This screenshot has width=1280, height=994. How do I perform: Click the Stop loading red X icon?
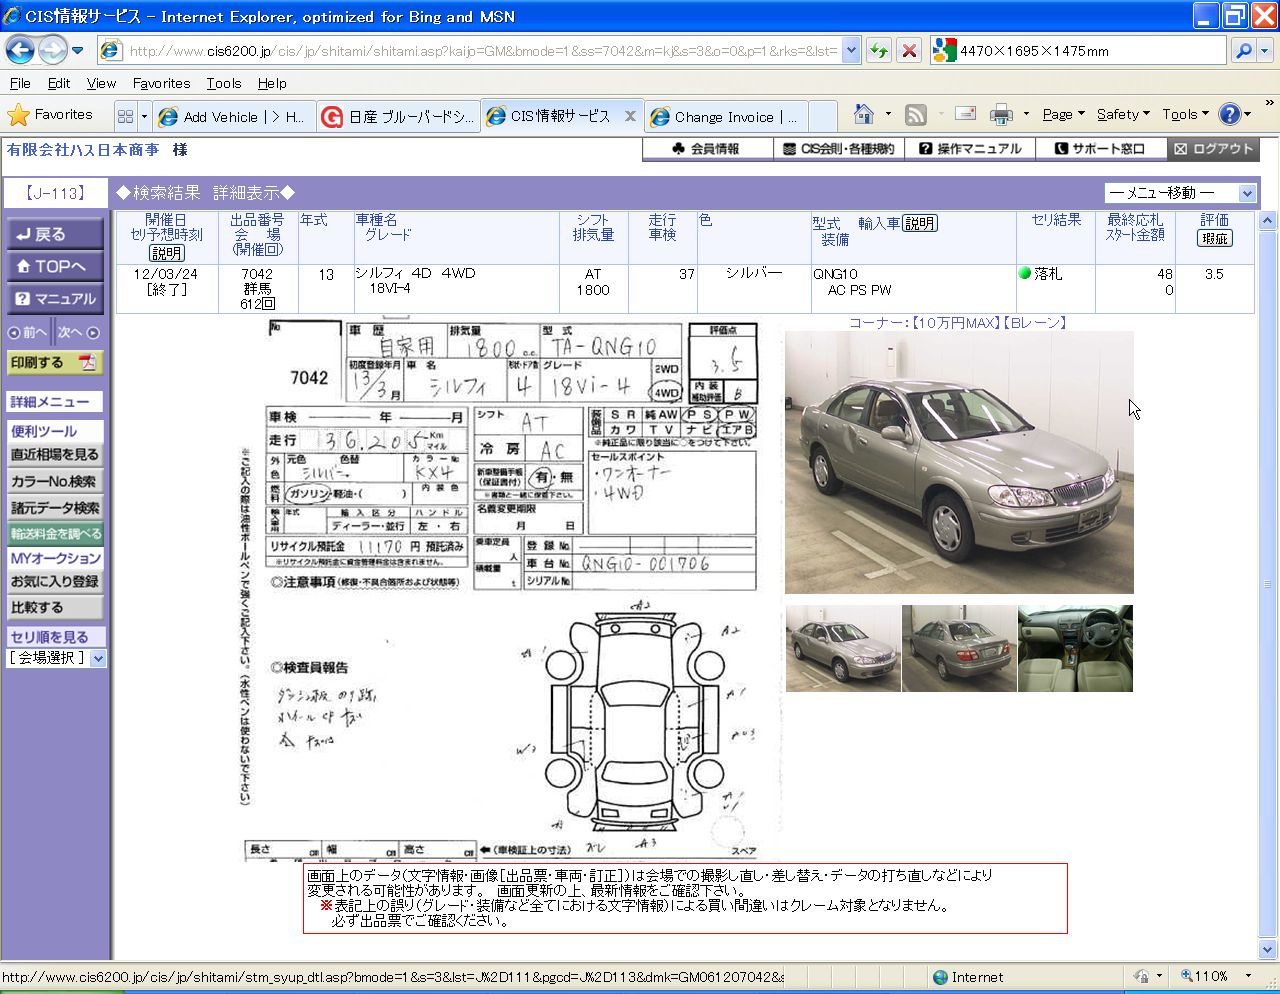[x=909, y=50]
